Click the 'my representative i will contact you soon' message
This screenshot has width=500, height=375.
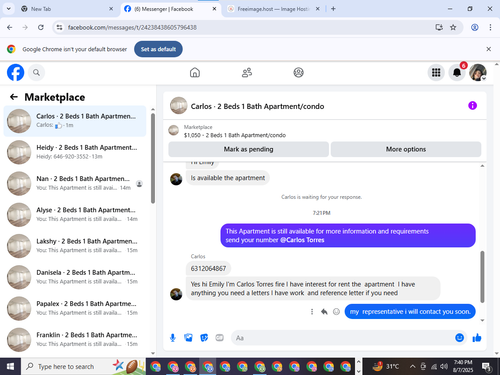tap(410, 312)
